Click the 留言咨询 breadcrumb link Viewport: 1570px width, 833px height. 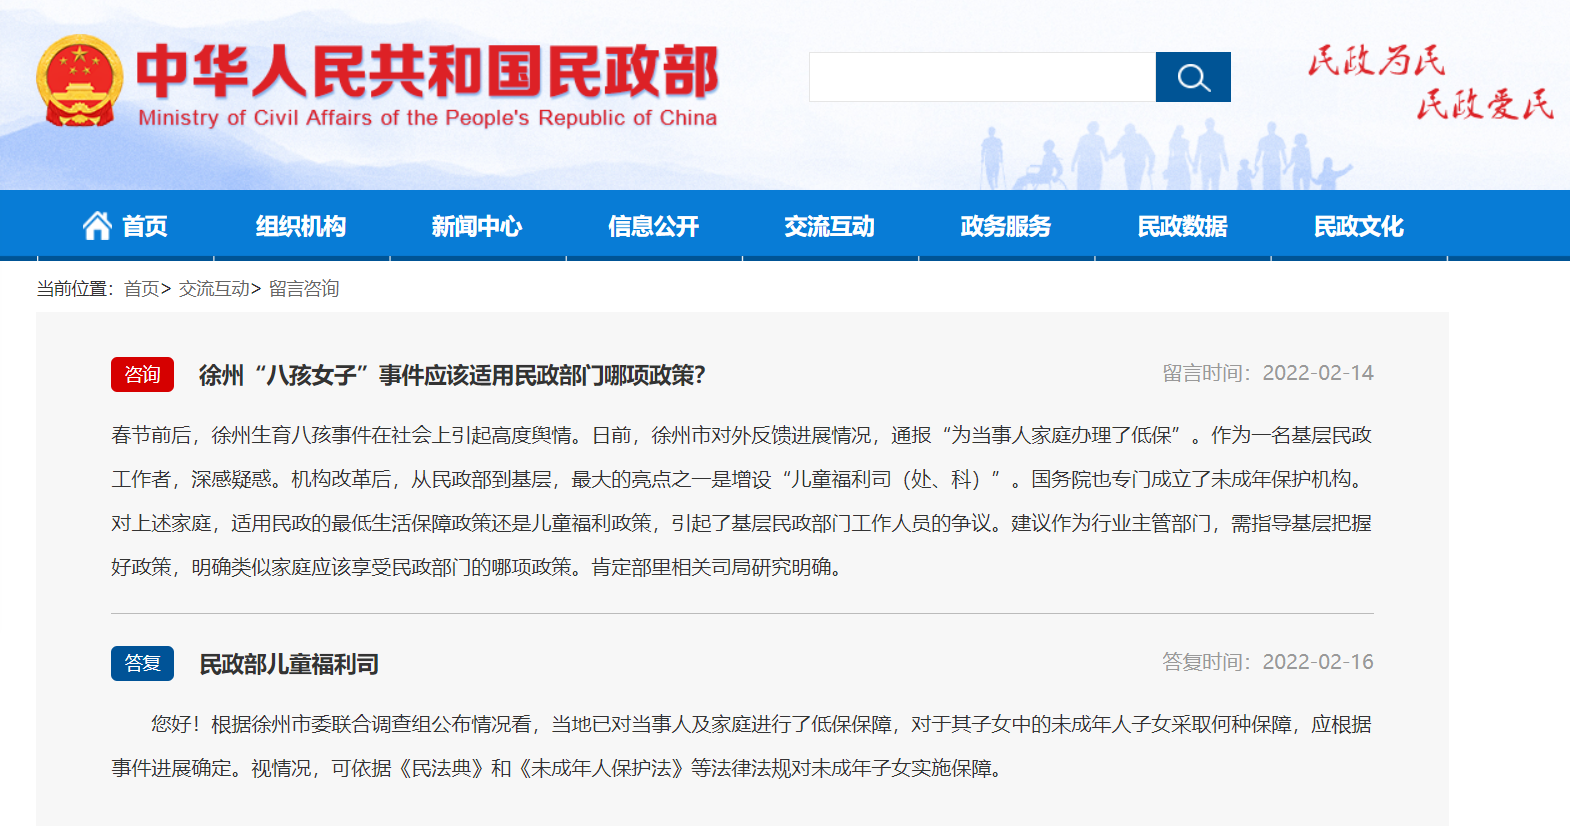pyautogui.click(x=304, y=289)
